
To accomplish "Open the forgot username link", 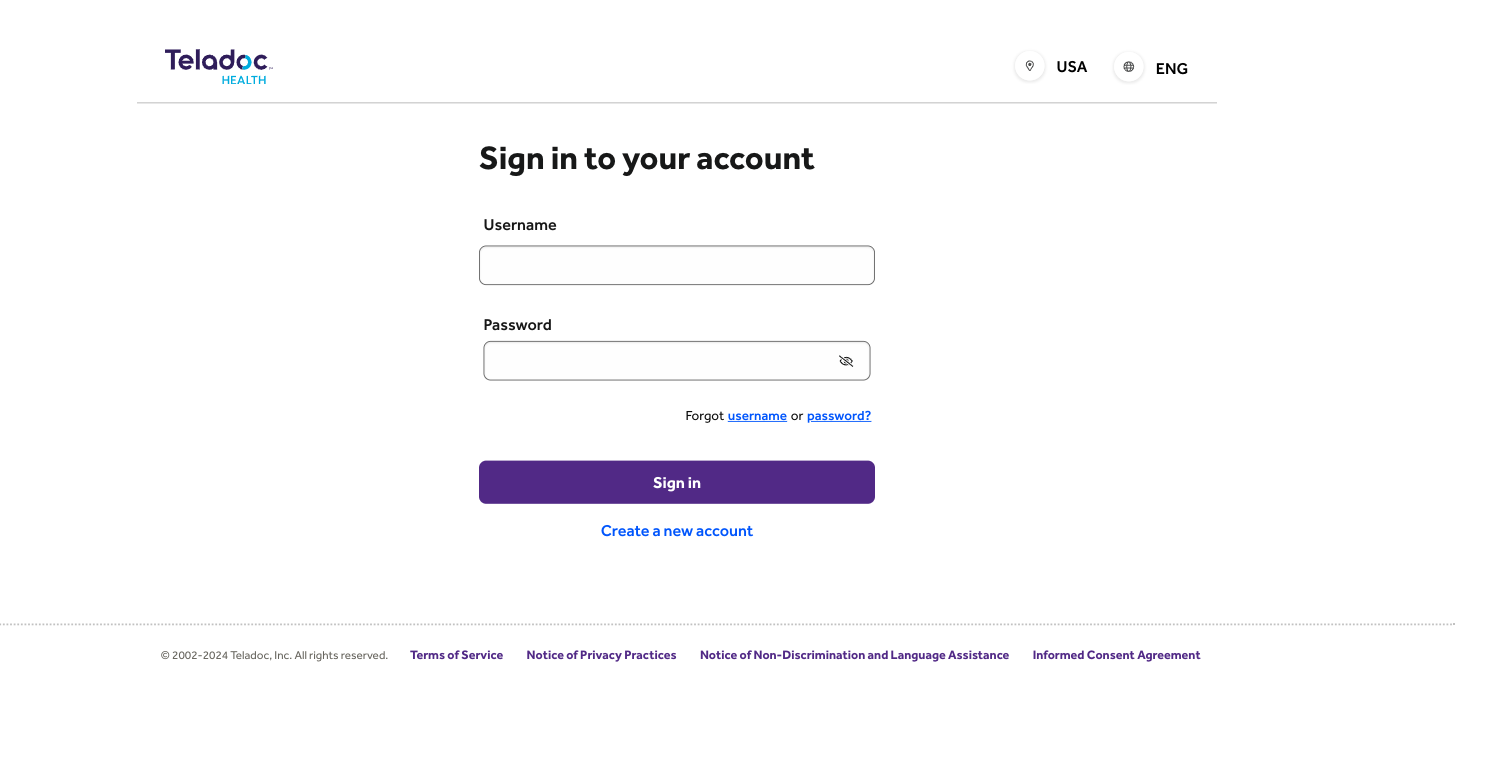I will [x=757, y=416].
